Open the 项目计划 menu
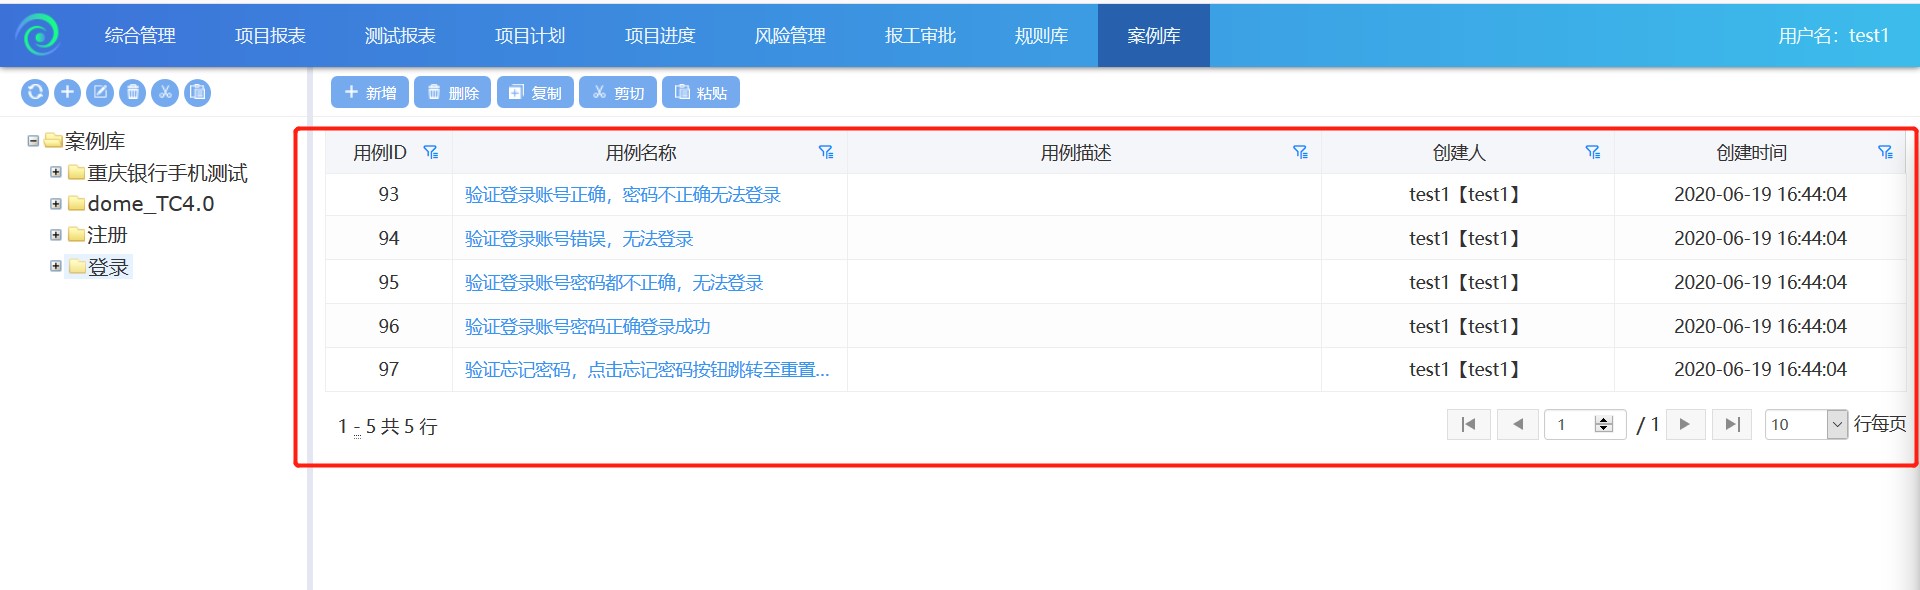 pyautogui.click(x=530, y=36)
